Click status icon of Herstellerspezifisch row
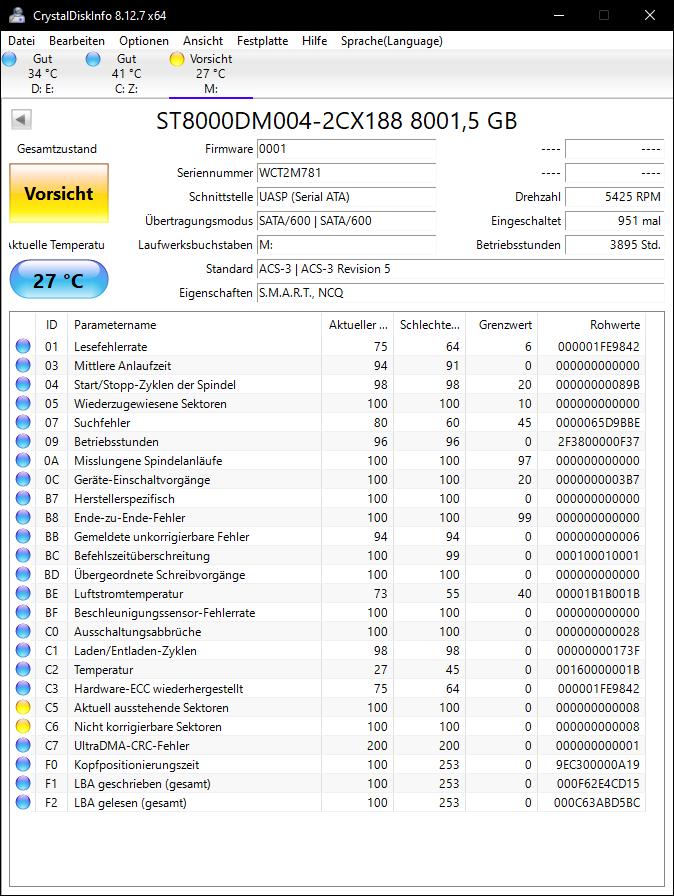 [23, 498]
